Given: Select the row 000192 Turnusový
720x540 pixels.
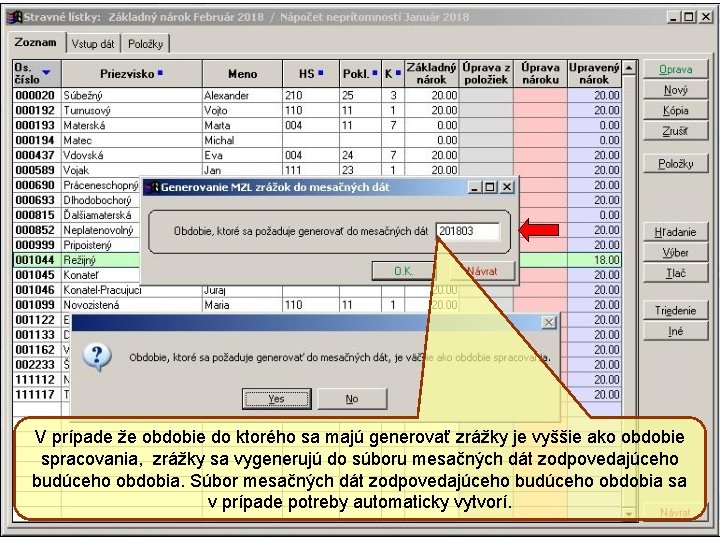Looking at the screenshot, I should (317, 110).
